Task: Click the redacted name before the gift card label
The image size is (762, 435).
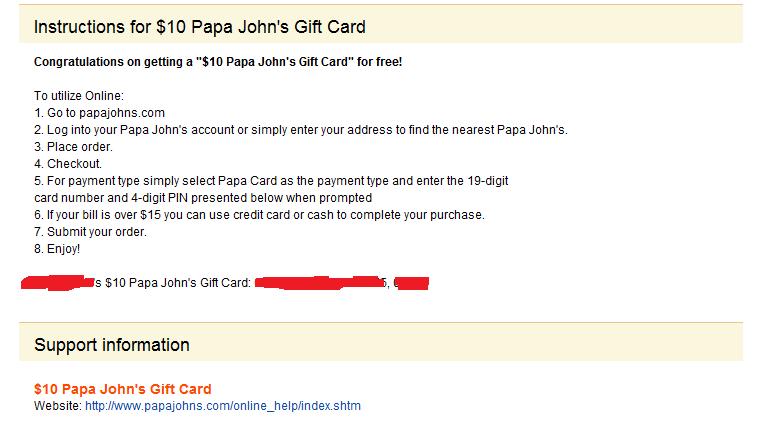Action: (59, 283)
